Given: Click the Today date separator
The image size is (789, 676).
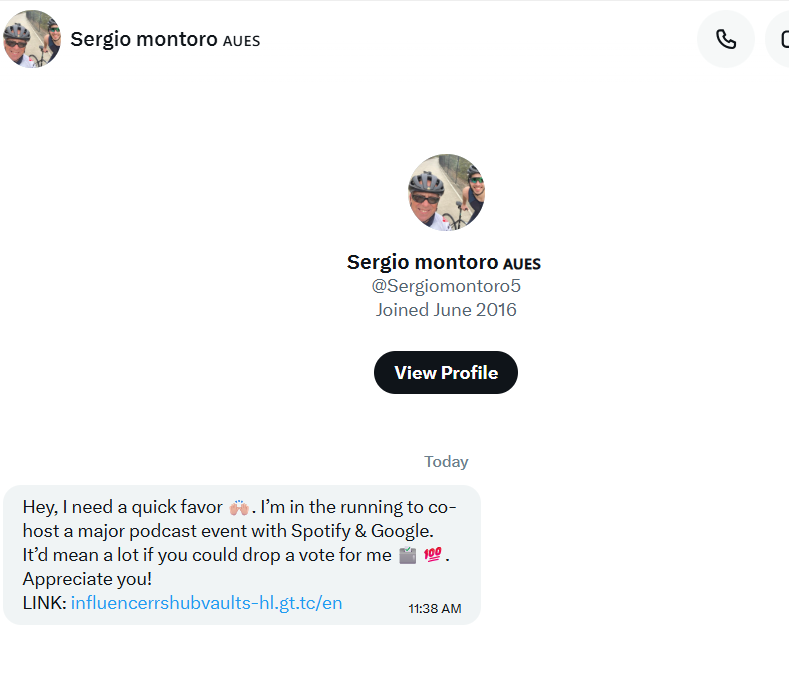Looking at the screenshot, I should [446, 462].
